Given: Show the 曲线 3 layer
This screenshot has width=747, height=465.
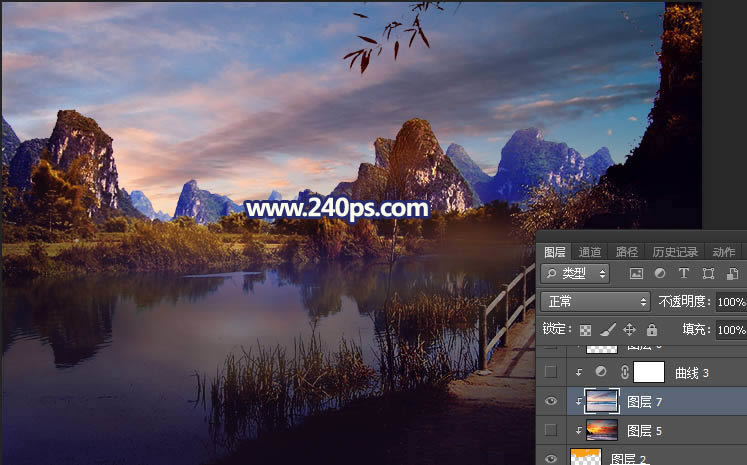Looking at the screenshot, I should coord(551,372).
